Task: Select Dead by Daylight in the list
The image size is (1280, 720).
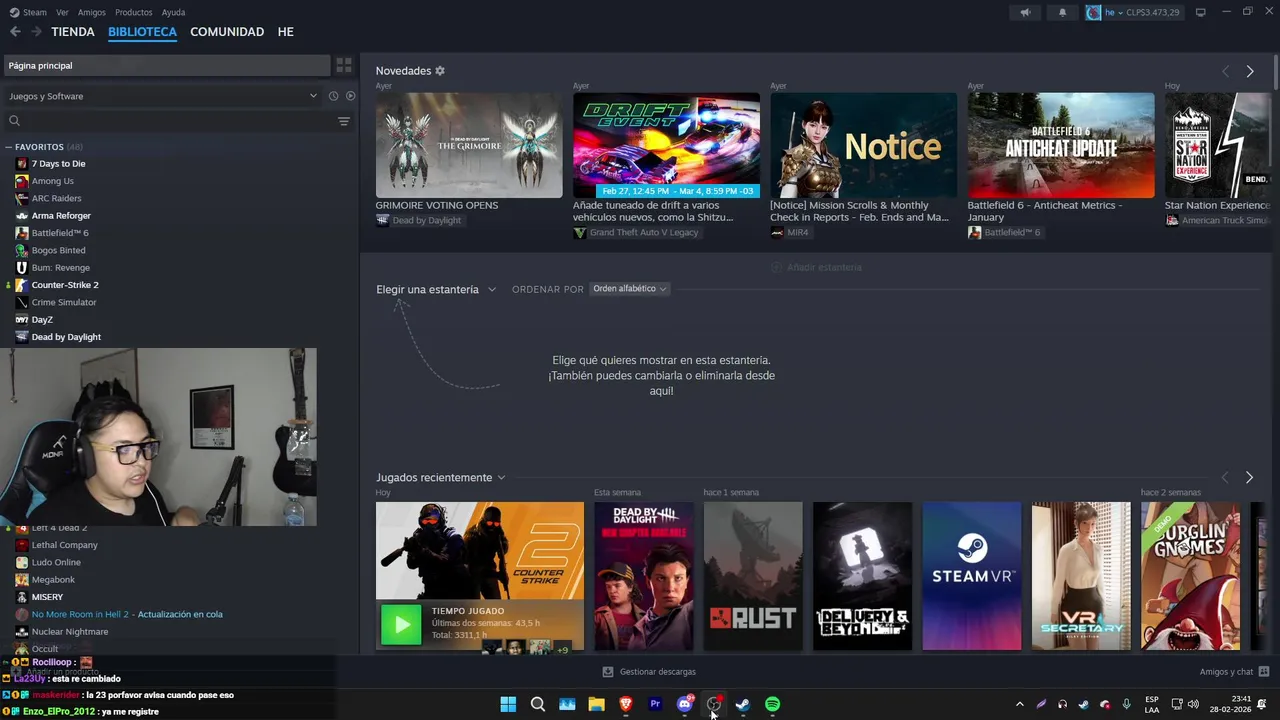Action: click(x=66, y=337)
